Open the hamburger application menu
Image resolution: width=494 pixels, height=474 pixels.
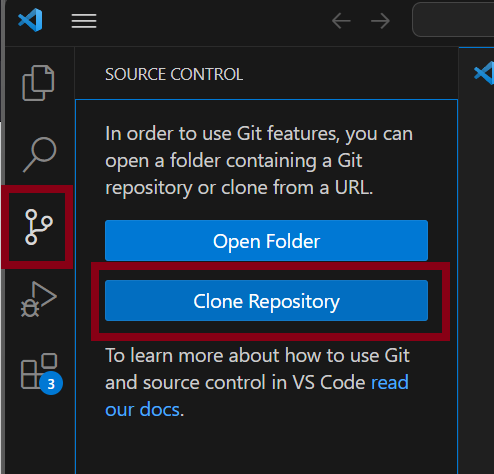(84, 21)
